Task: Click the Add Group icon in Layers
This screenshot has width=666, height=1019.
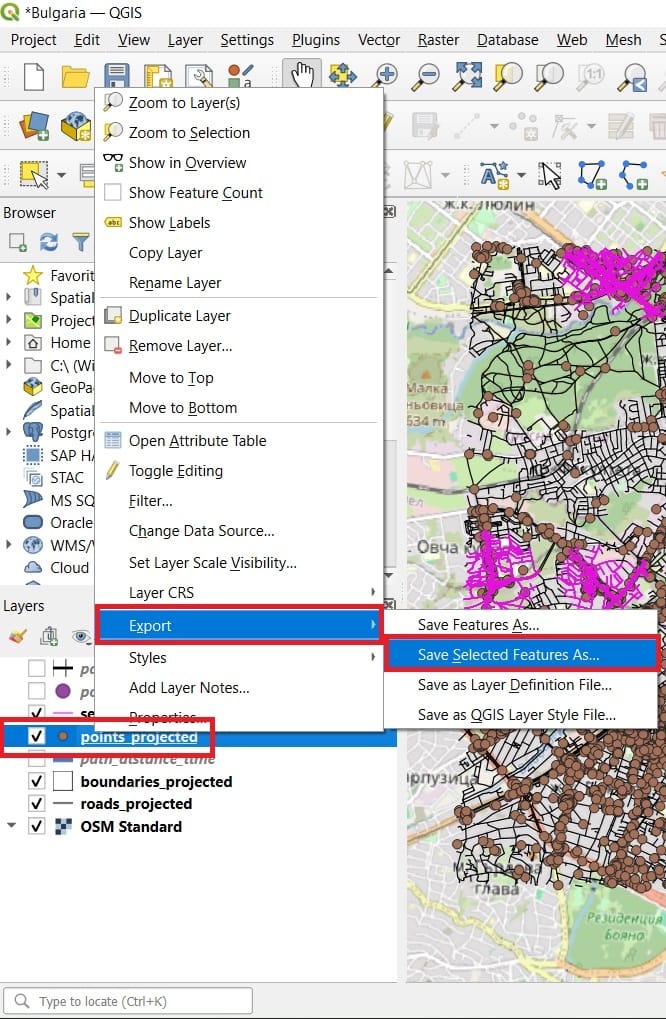Action: 49,636
